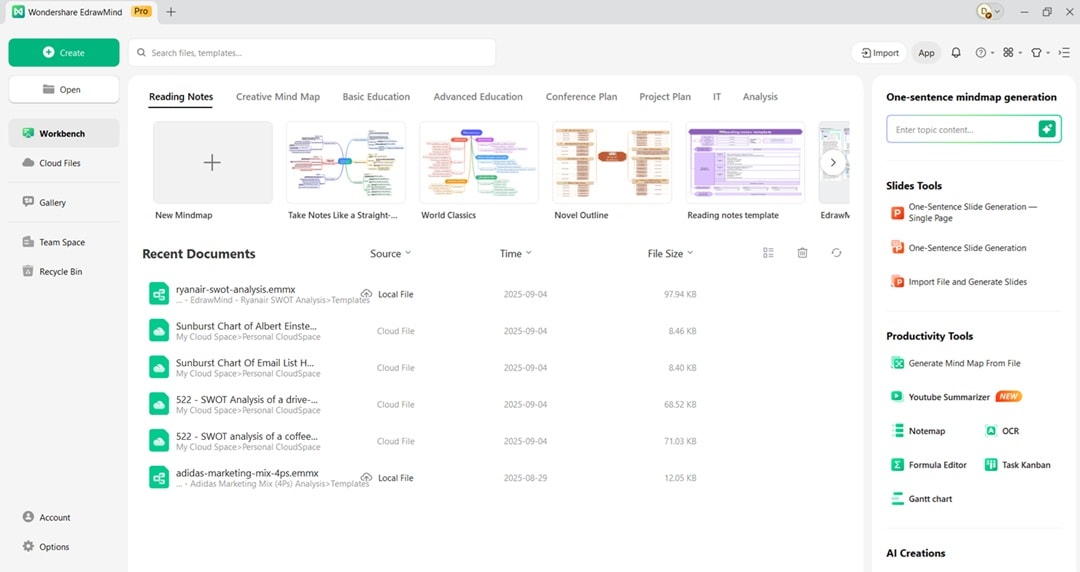Open the skin shirt theme dropdown
This screenshot has width=1080, height=572.
tap(1039, 52)
